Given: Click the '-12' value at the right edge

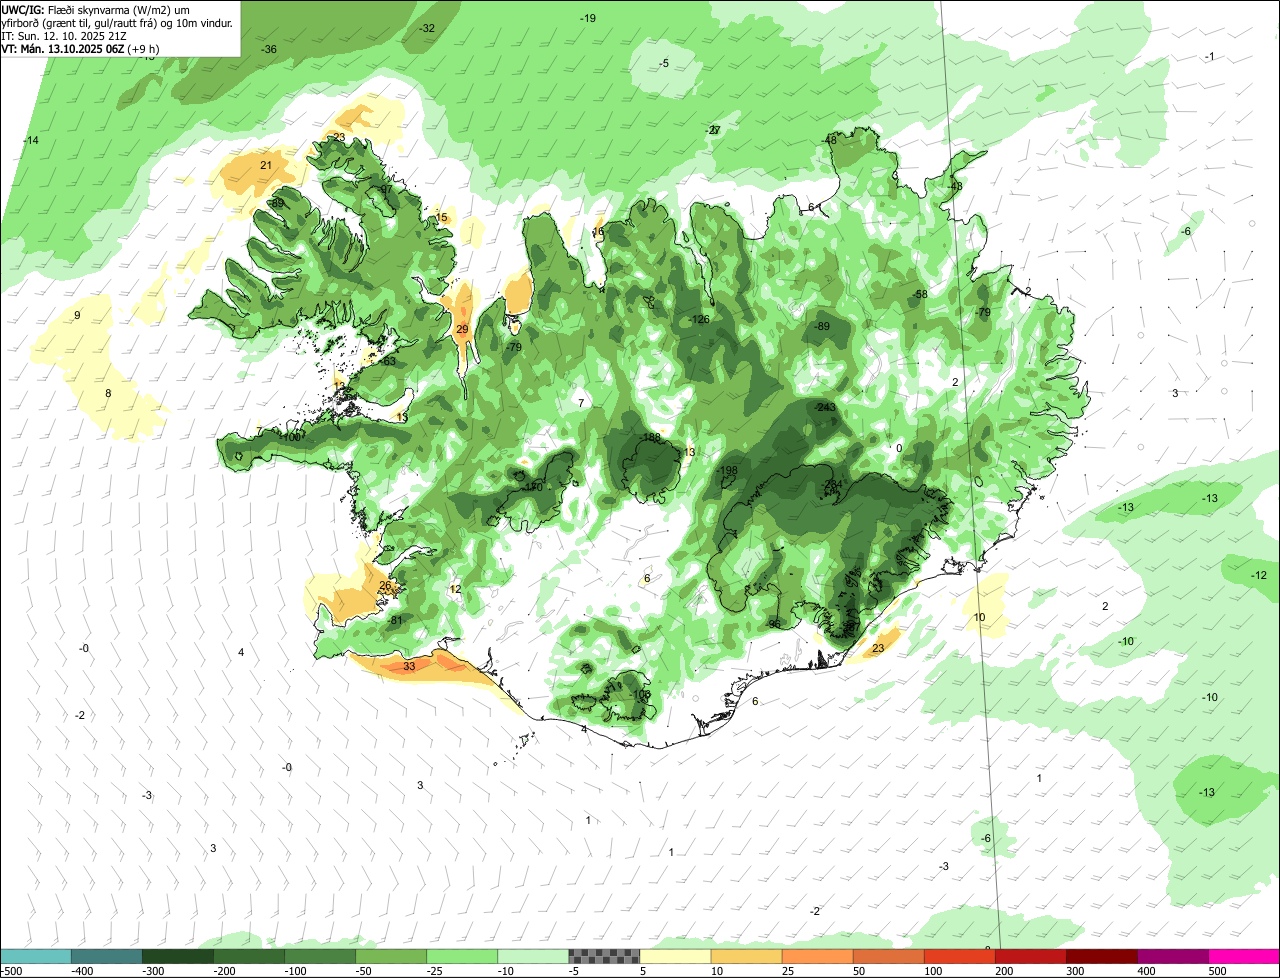Looking at the screenshot, I should pos(1258,575).
